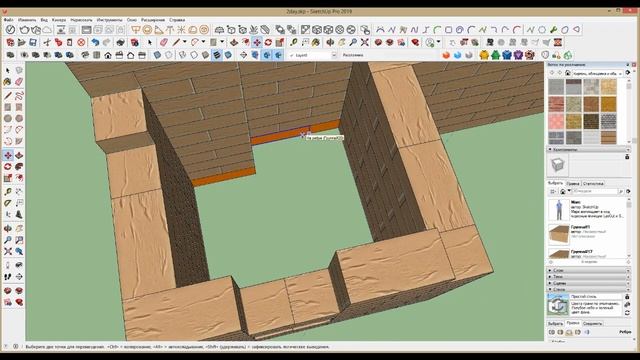Click the Cut scissors icon
Screen dimensions: 640x360
coord(47,42)
